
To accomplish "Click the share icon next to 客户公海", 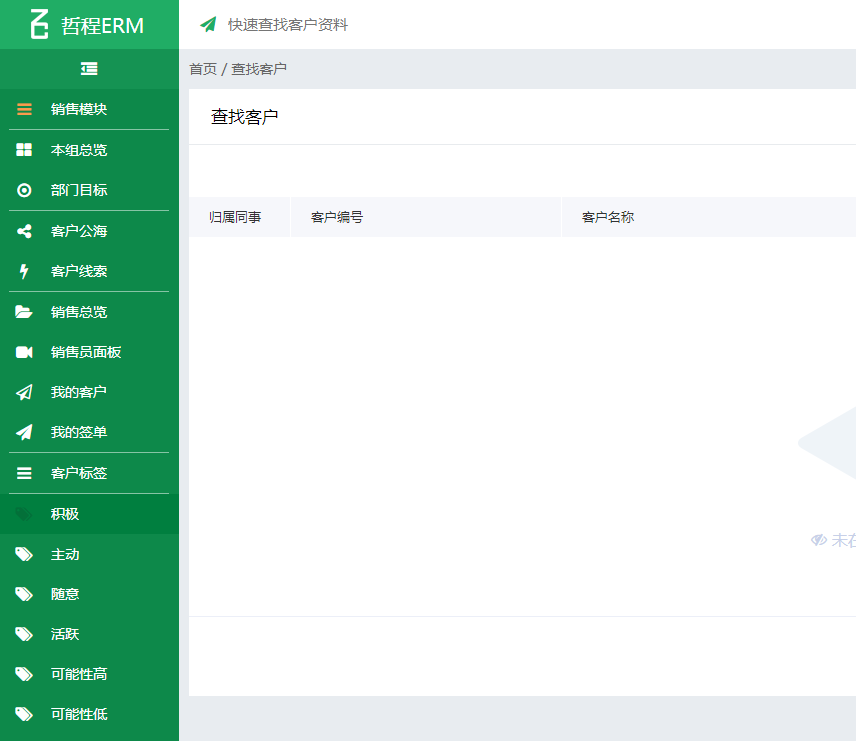I will click(x=24, y=231).
